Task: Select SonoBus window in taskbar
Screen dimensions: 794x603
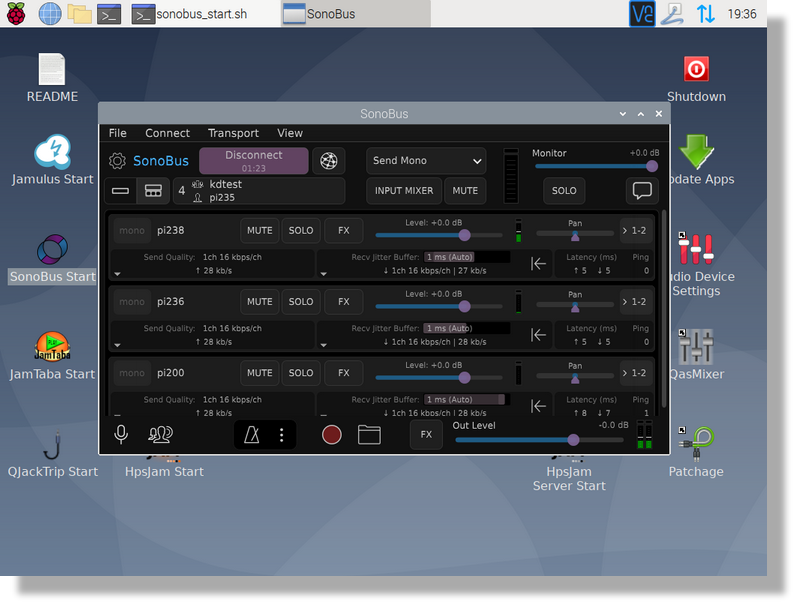Action: pos(355,14)
